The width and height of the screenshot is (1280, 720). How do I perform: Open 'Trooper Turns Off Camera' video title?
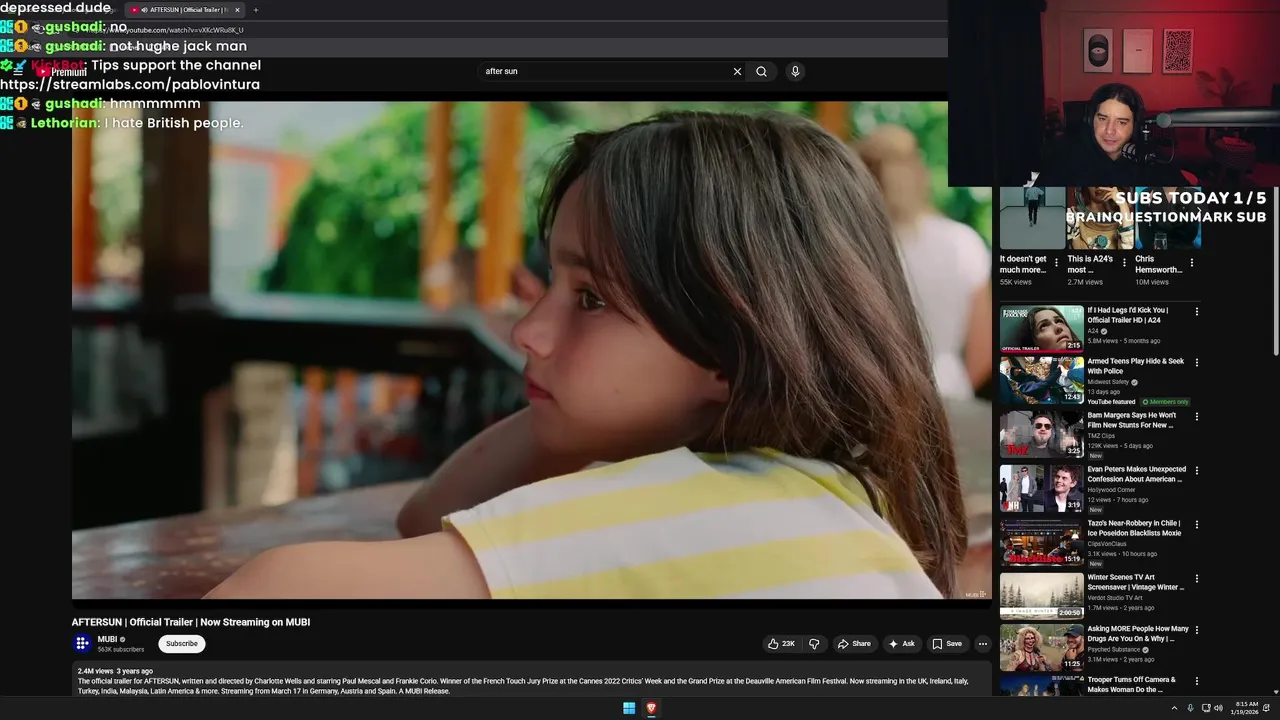point(1131,685)
